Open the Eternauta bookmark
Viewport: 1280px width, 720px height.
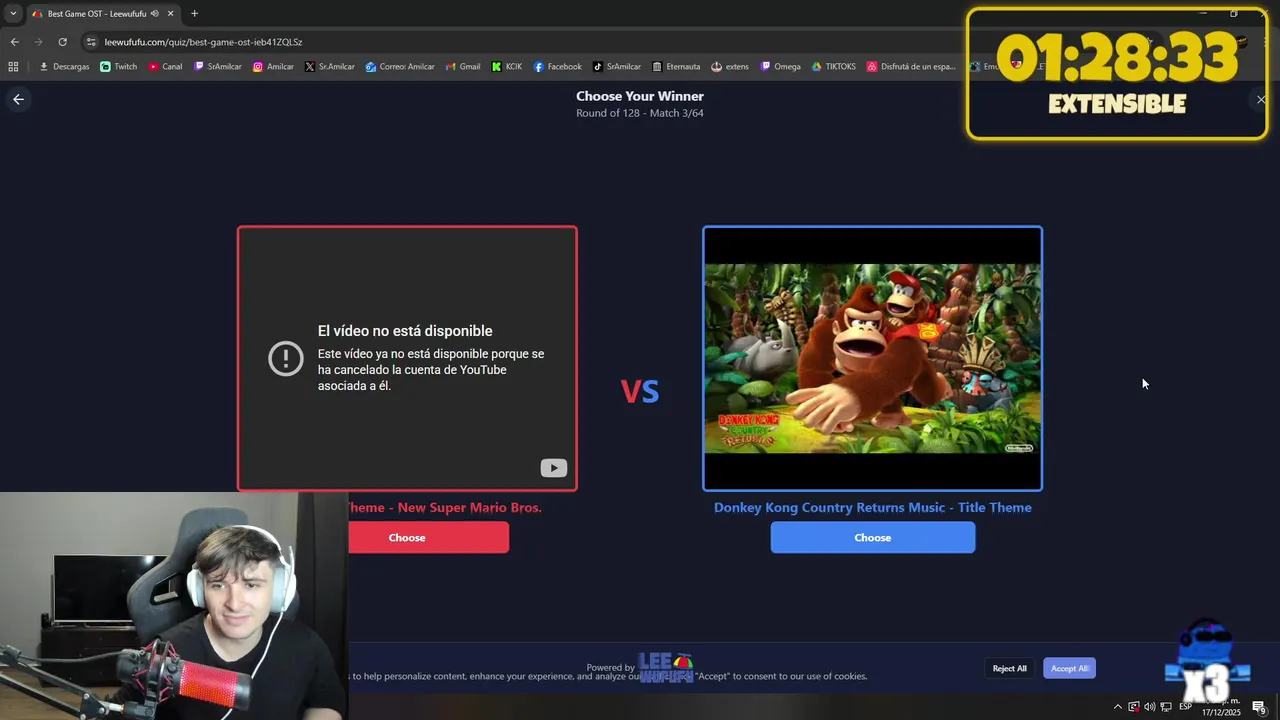pyautogui.click(x=676, y=67)
